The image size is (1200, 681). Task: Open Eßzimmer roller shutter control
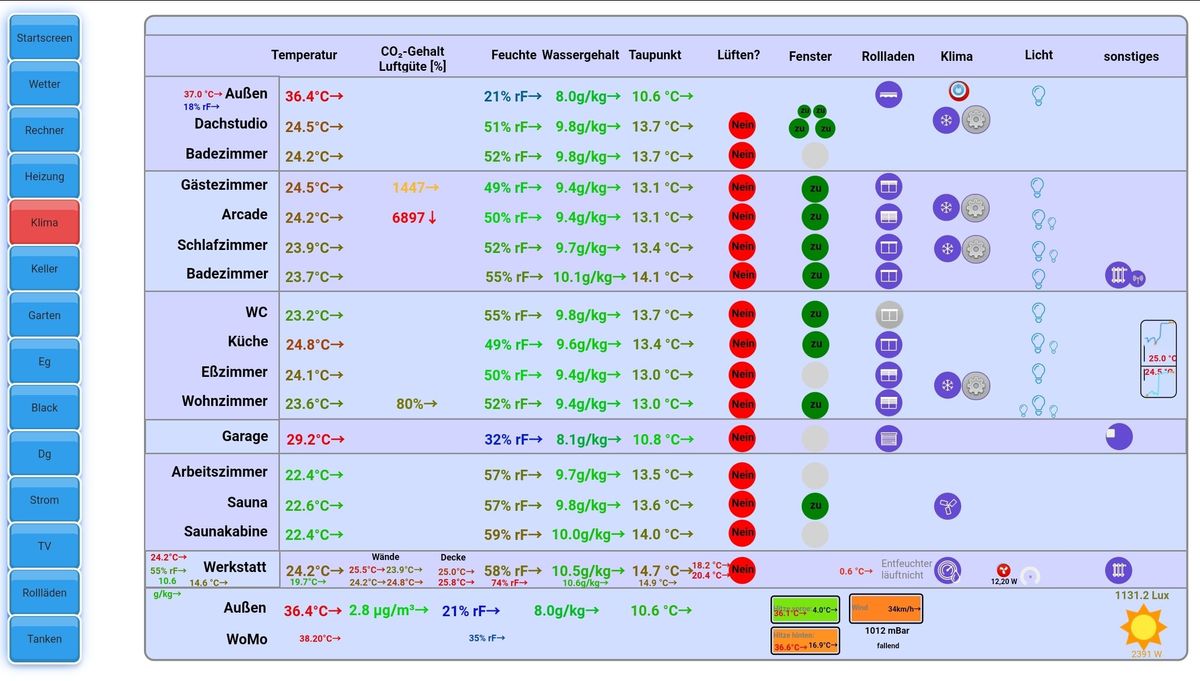(x=888, y=375)
